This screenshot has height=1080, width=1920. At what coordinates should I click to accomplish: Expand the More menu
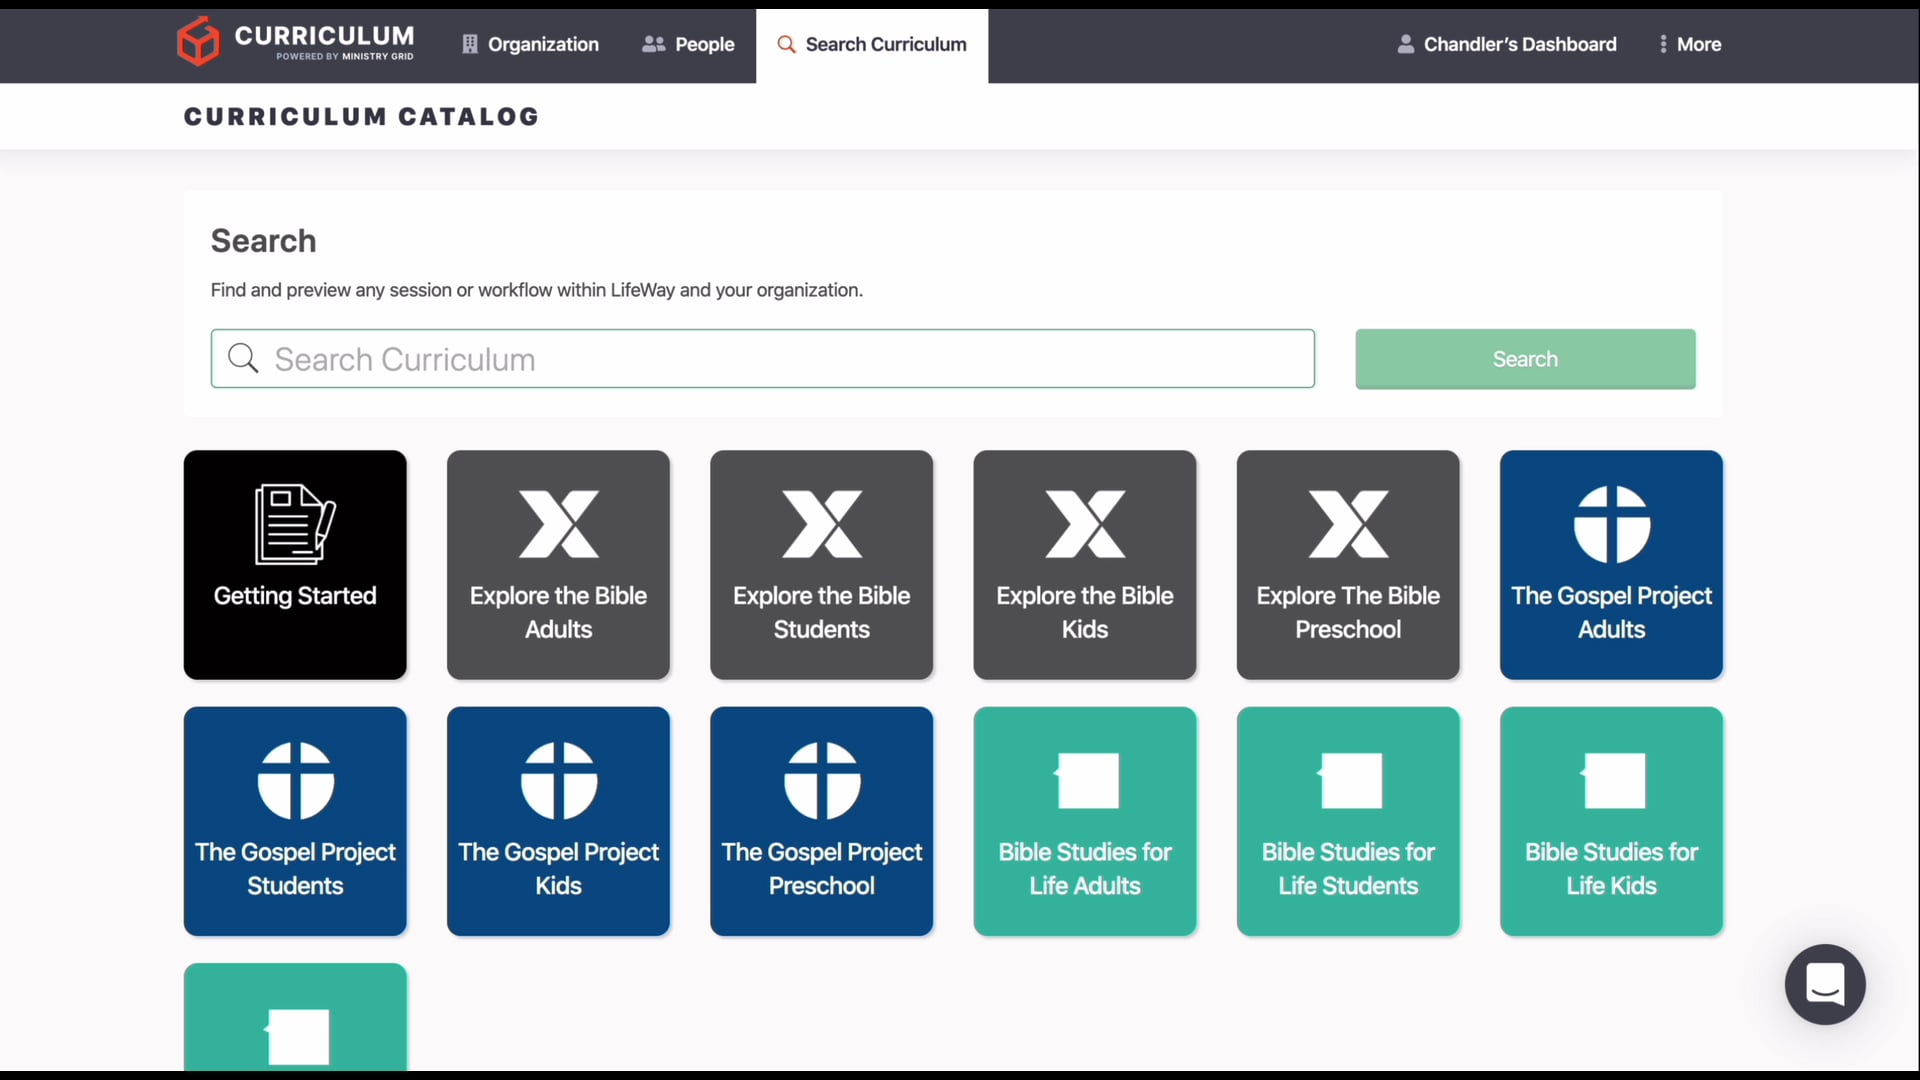(x=1690, y=44)
